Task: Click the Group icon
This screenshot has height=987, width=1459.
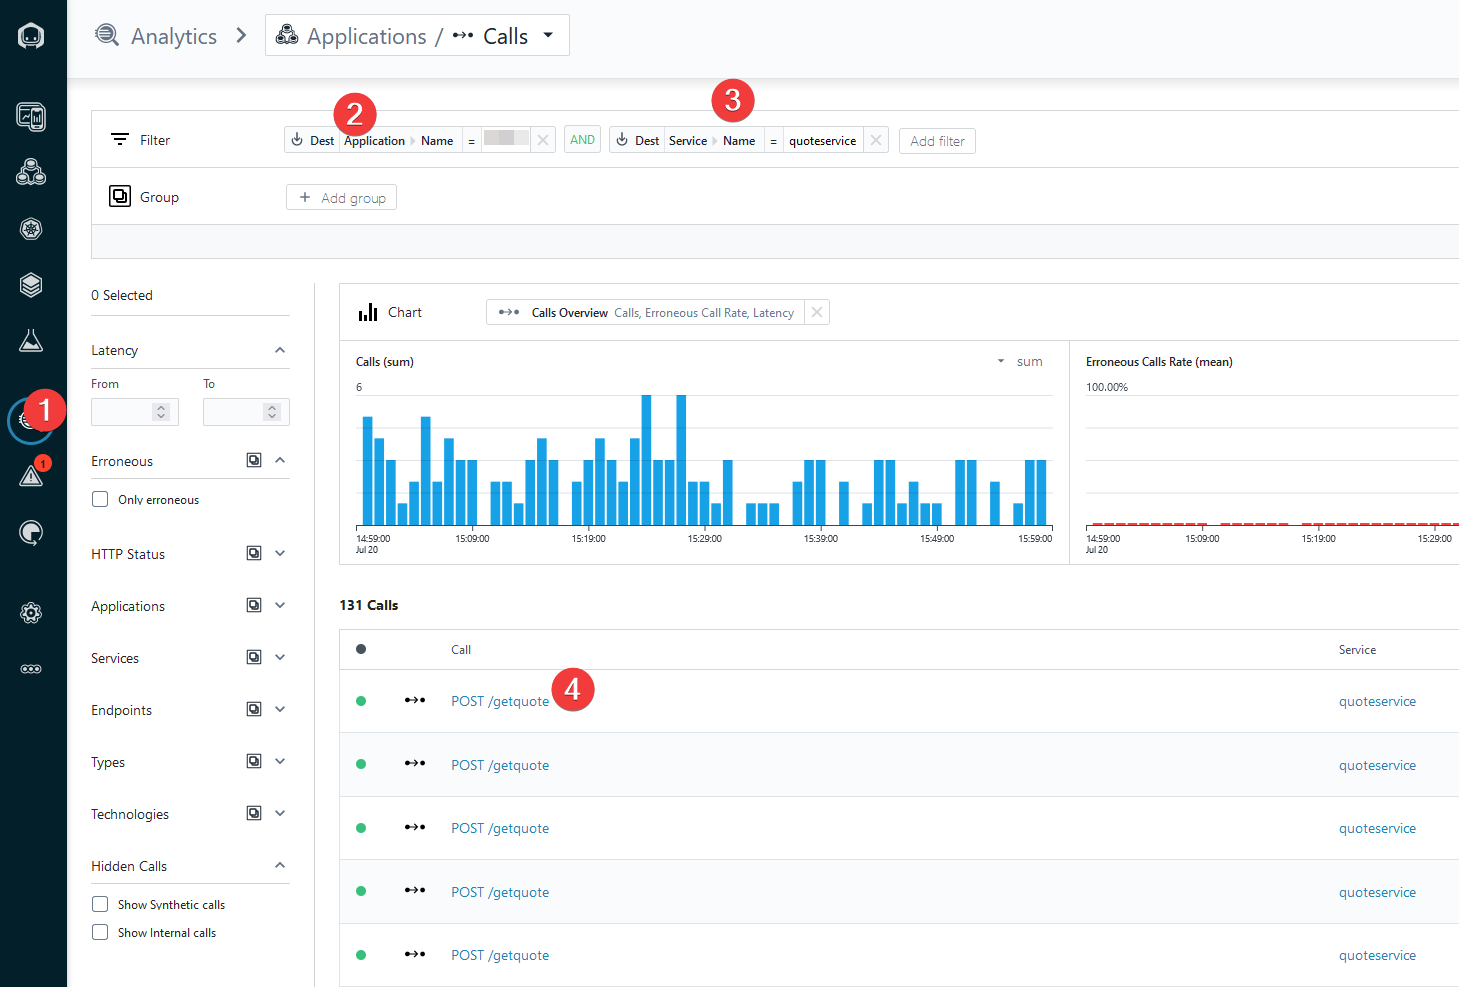Action: [120, 196]
